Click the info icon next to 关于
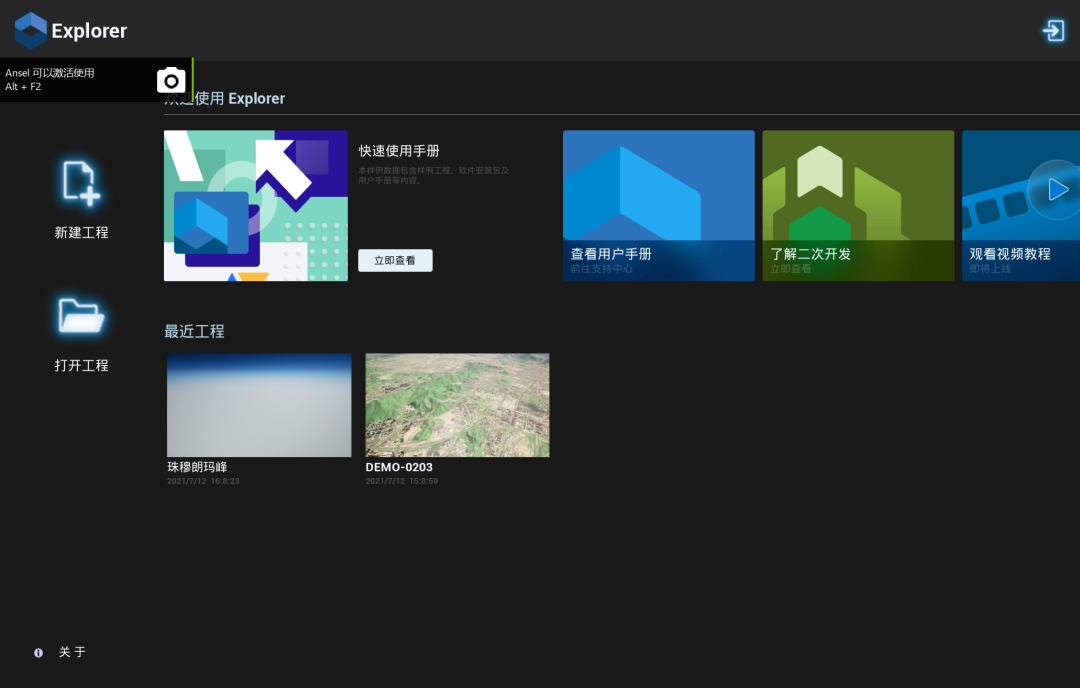The image size is (1080, 688). point(38,652)
